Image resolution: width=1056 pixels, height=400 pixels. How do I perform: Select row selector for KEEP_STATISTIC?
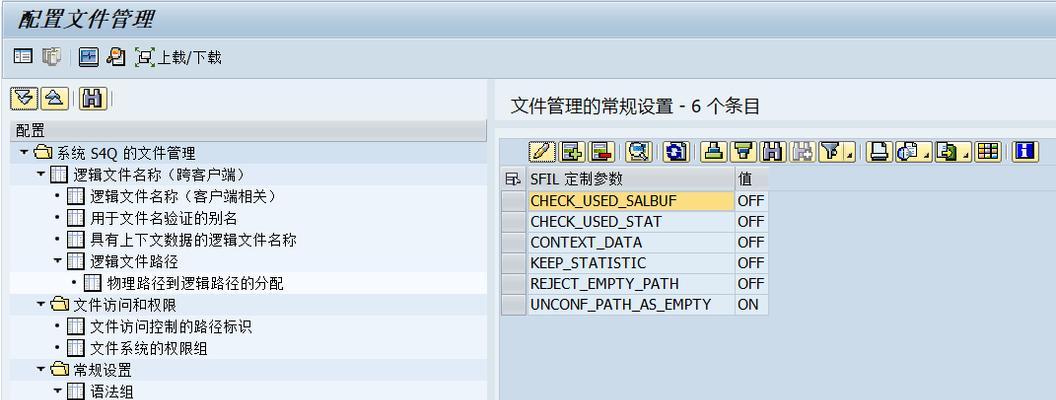coord(513,263)
